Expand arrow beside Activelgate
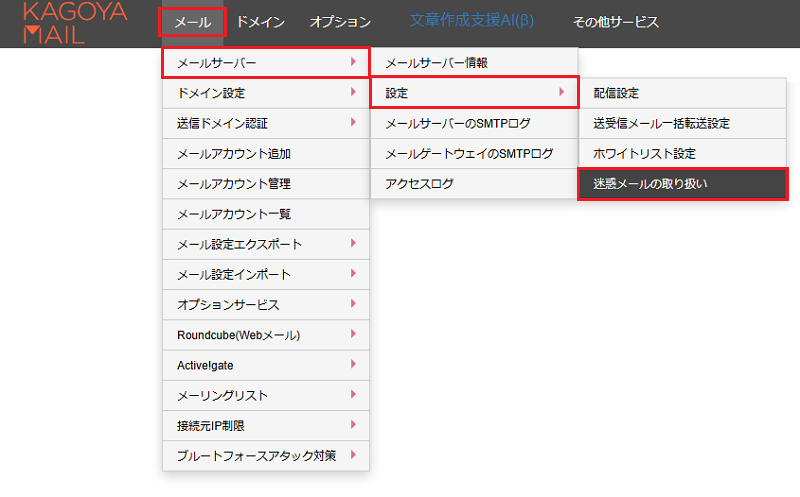The width and height of the screenshot is (800, 497). point(353,364)
